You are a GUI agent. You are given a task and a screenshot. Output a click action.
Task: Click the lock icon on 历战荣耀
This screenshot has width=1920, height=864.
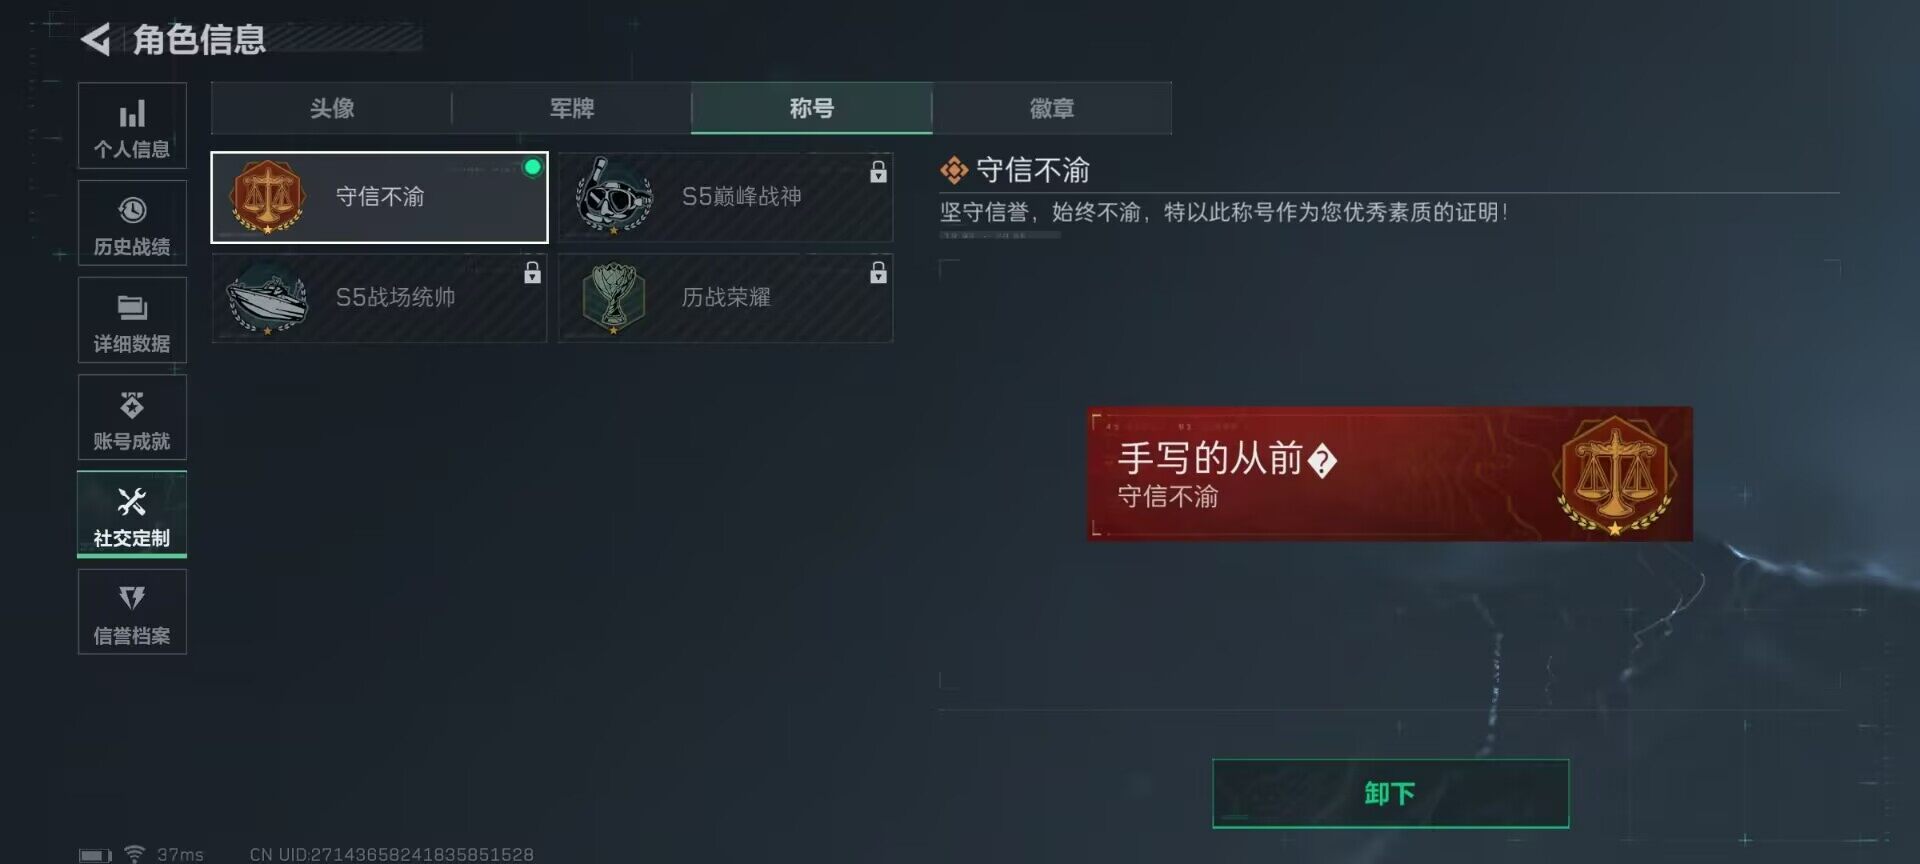coord(878,272)
